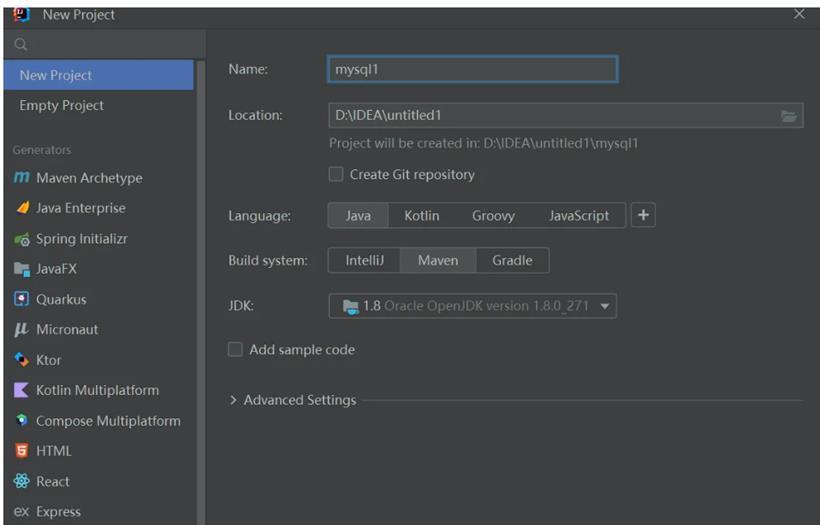This screenshot has height=525, width=820.
Task: Click the JavaFX label
Action: (56, 269)
